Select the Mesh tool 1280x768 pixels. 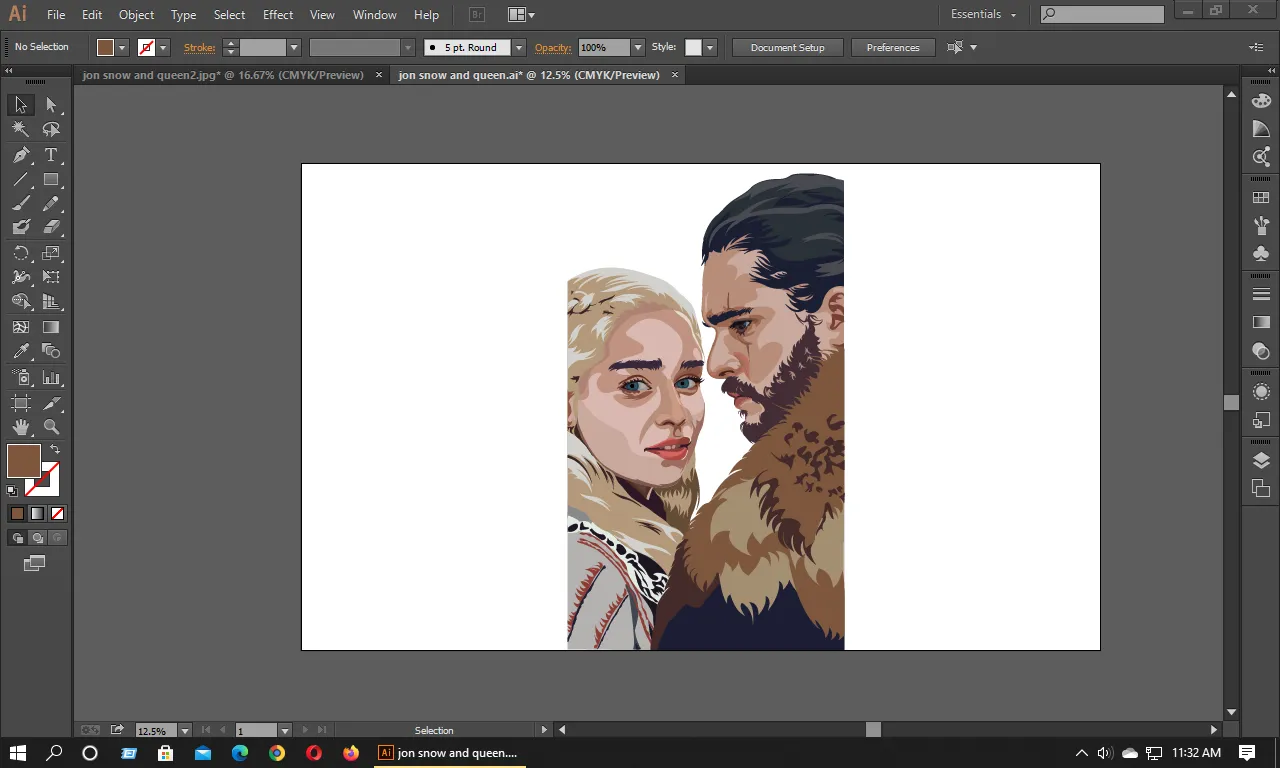point(21,327)
